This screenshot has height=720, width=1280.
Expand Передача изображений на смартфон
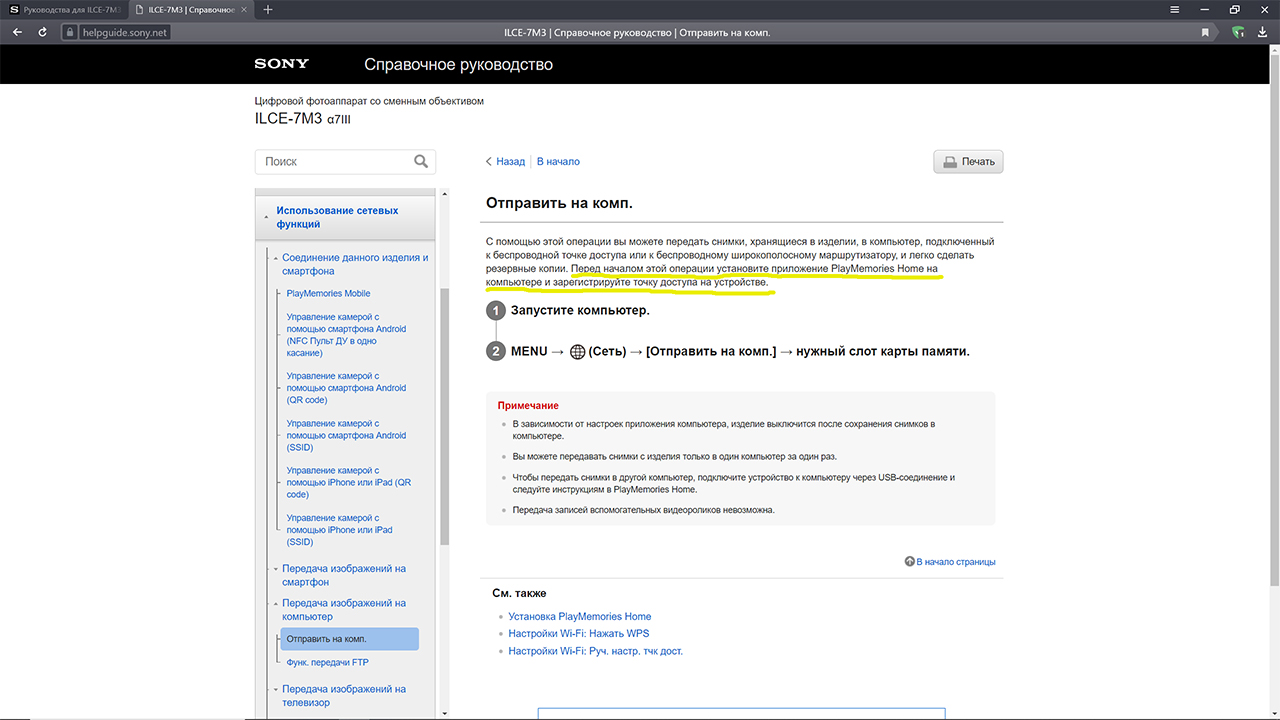pyautogui.click(x=344, y=575)
